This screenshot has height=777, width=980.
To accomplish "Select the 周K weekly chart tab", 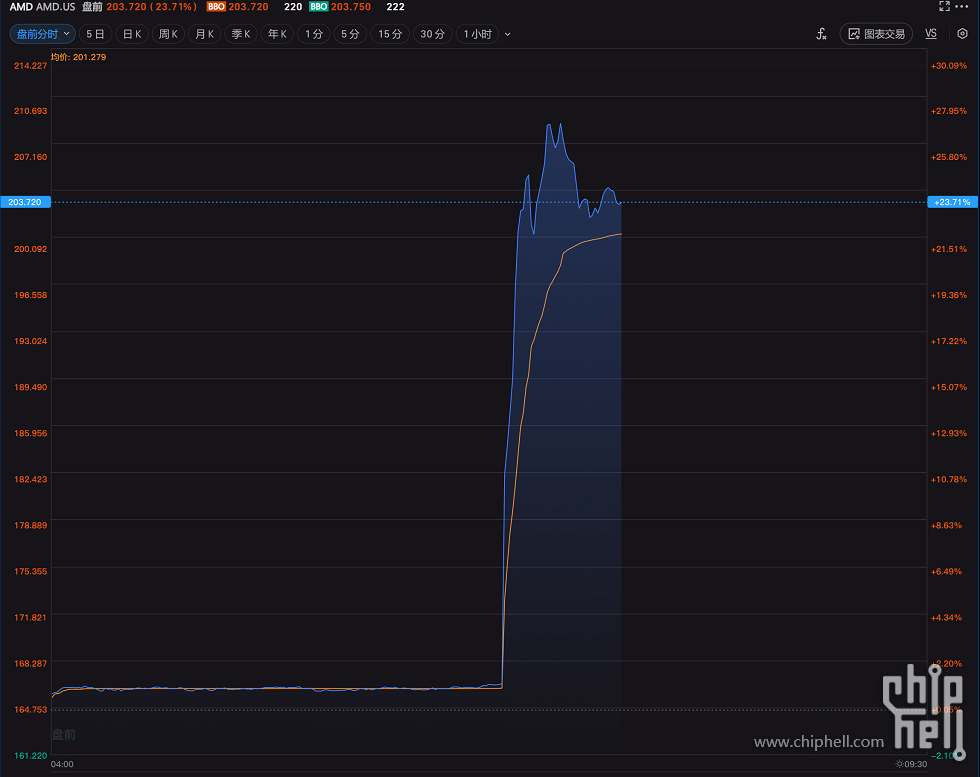I will (x=168, y=34).
